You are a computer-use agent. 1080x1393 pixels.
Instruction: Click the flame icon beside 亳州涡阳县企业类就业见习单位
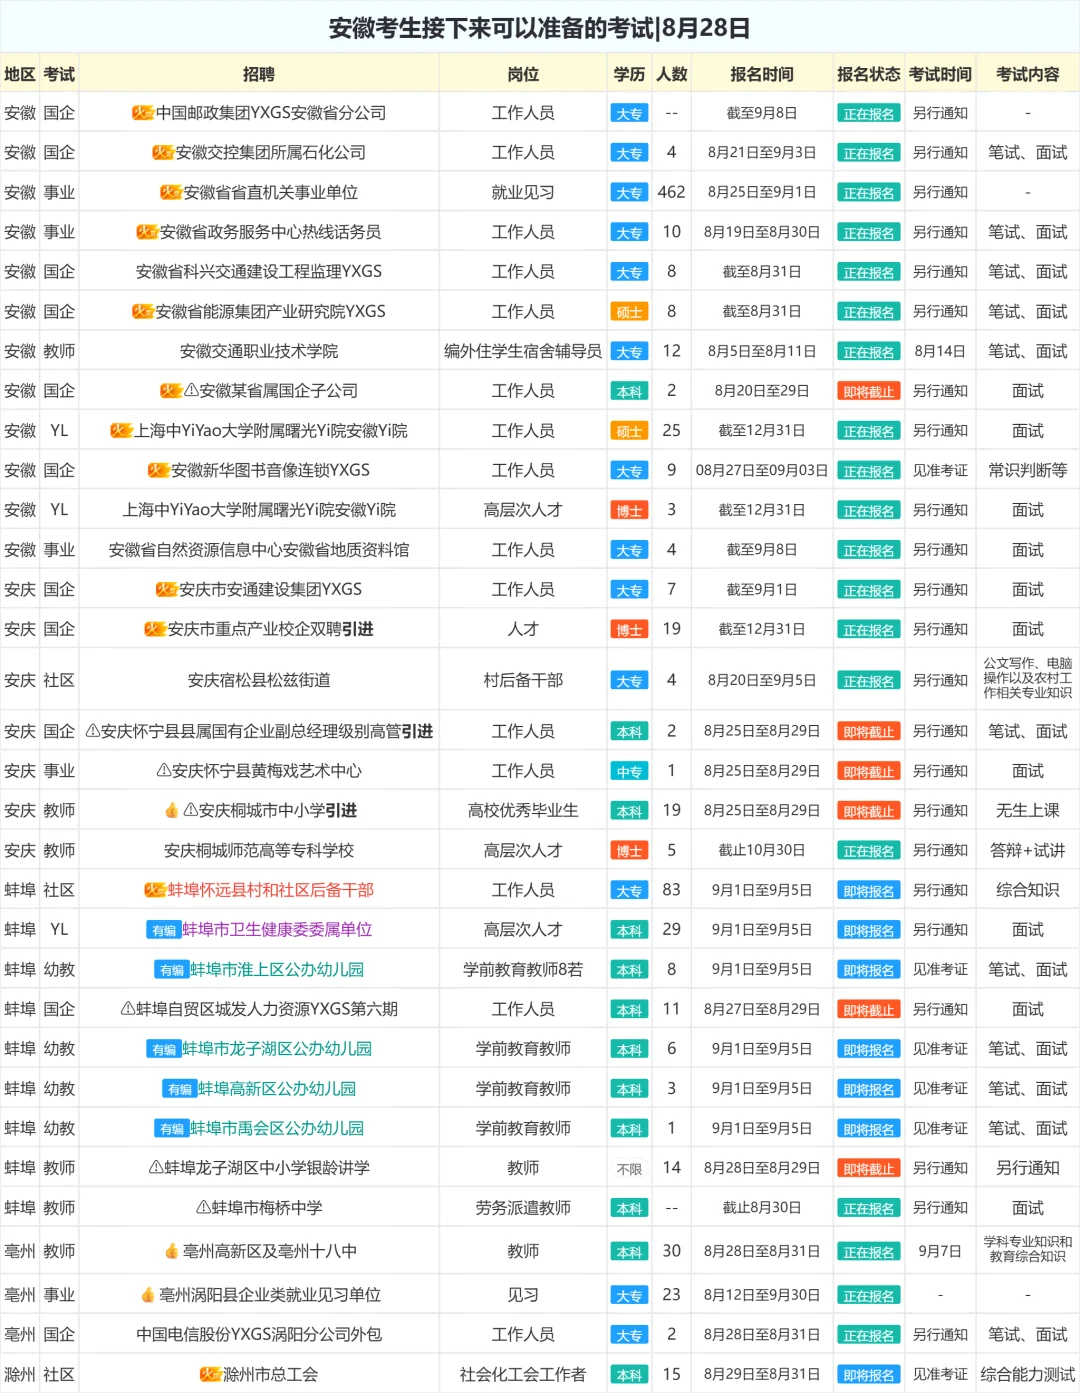(148, 1295)
